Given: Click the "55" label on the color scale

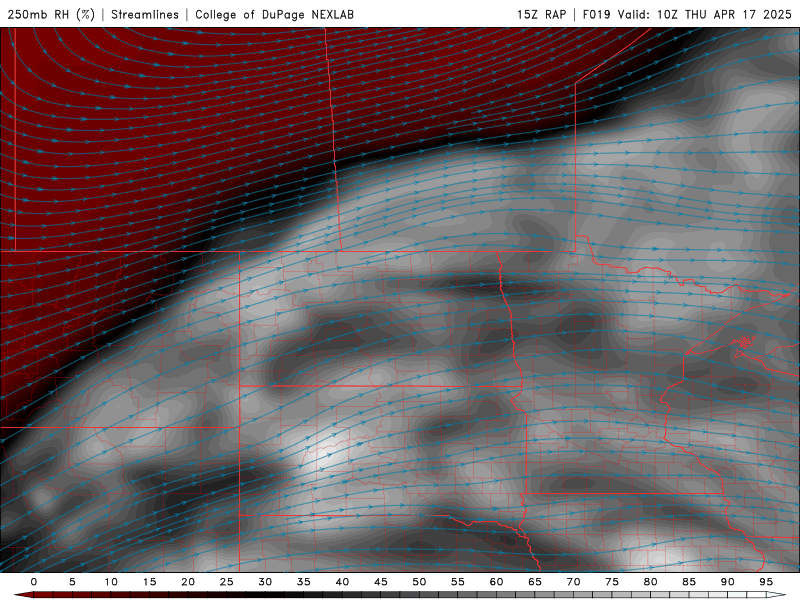Looking at the screenshot, I should click(x=458, y=582).
